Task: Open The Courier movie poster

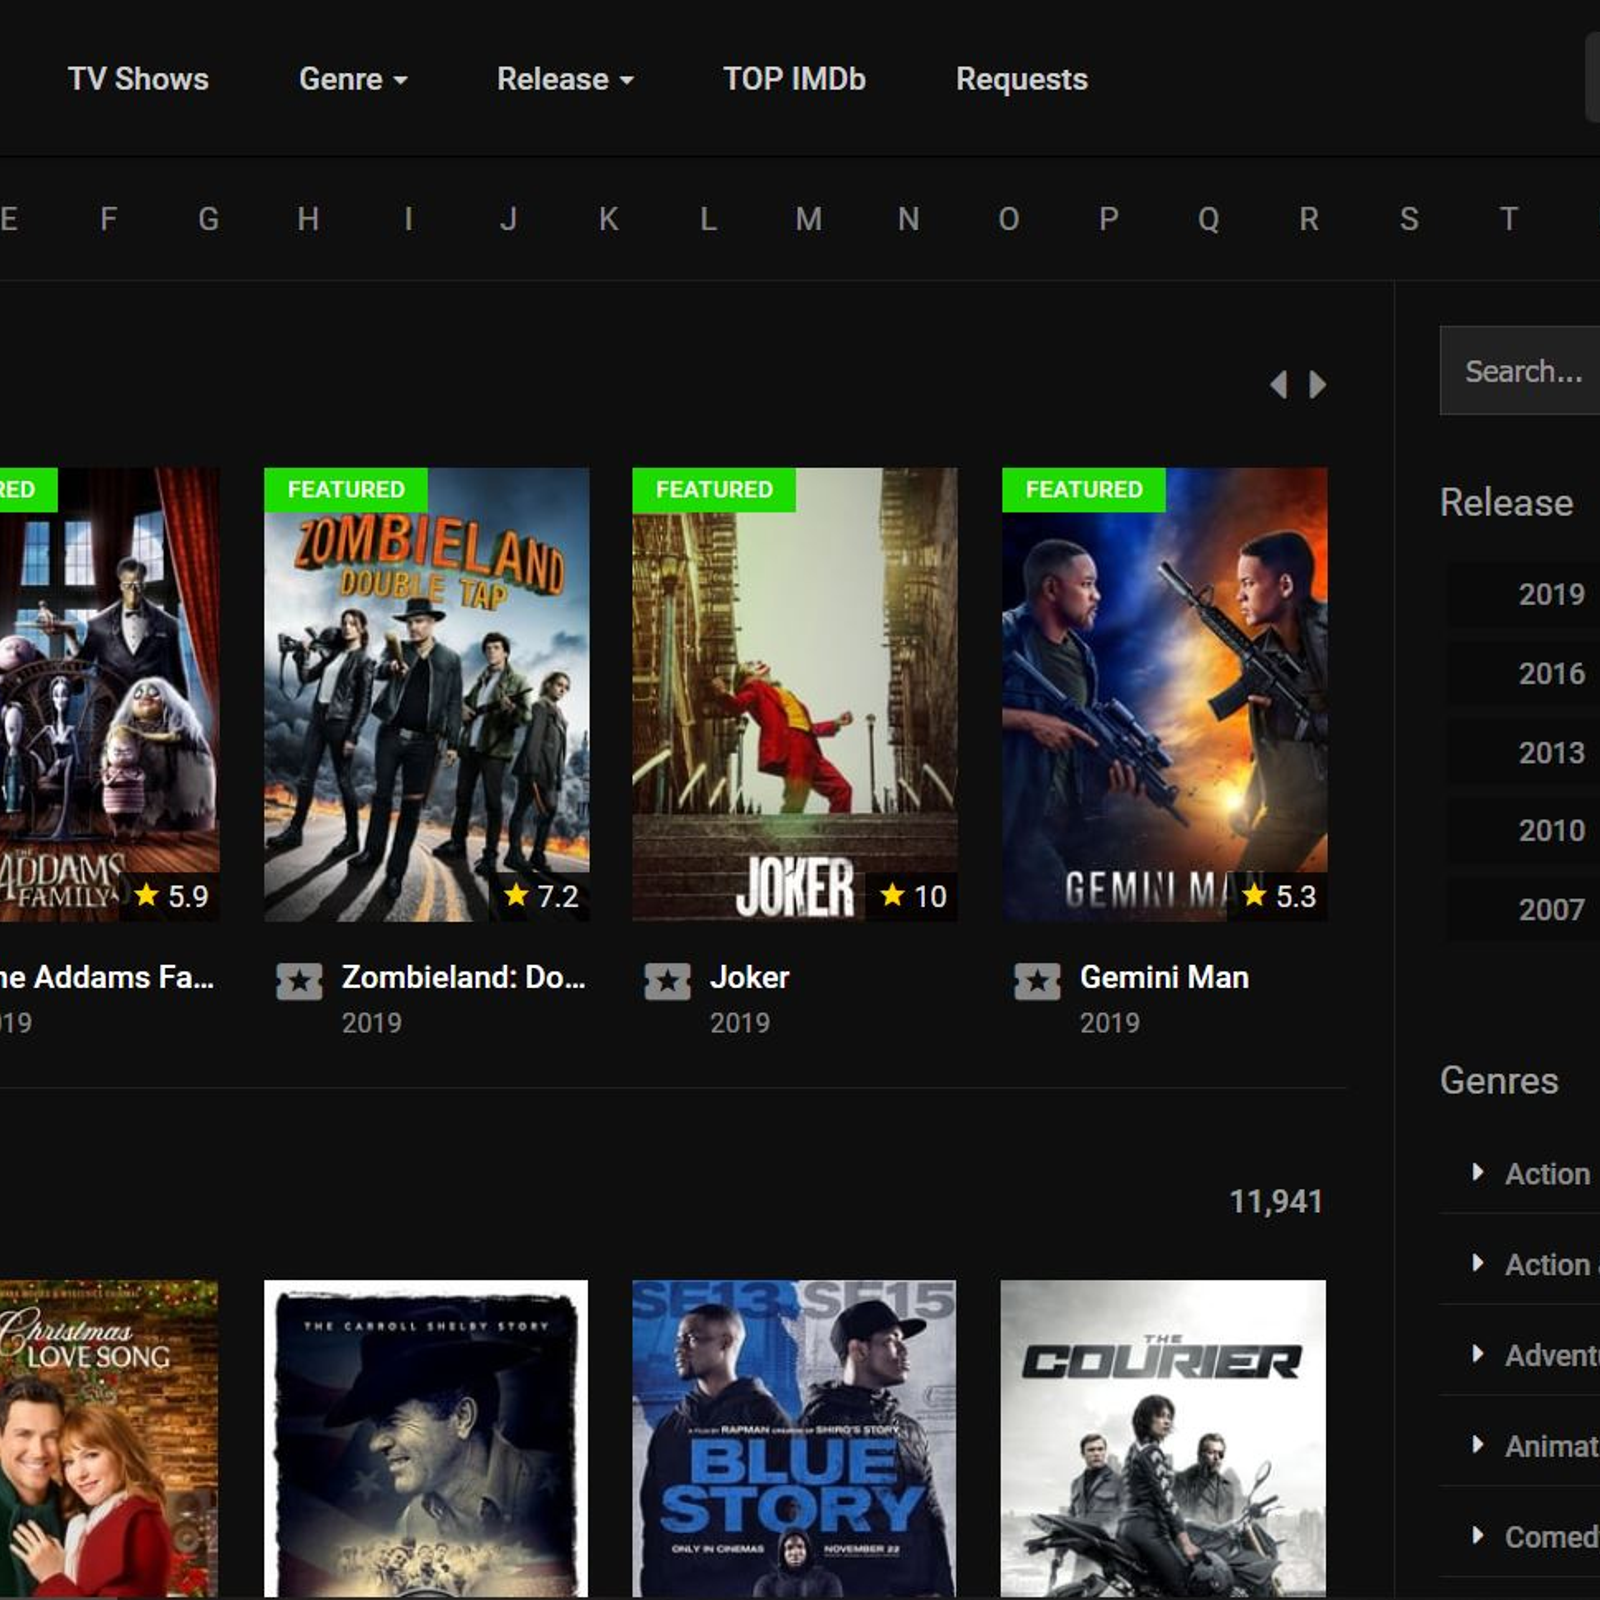Action: click(x=1163, y=1438)
